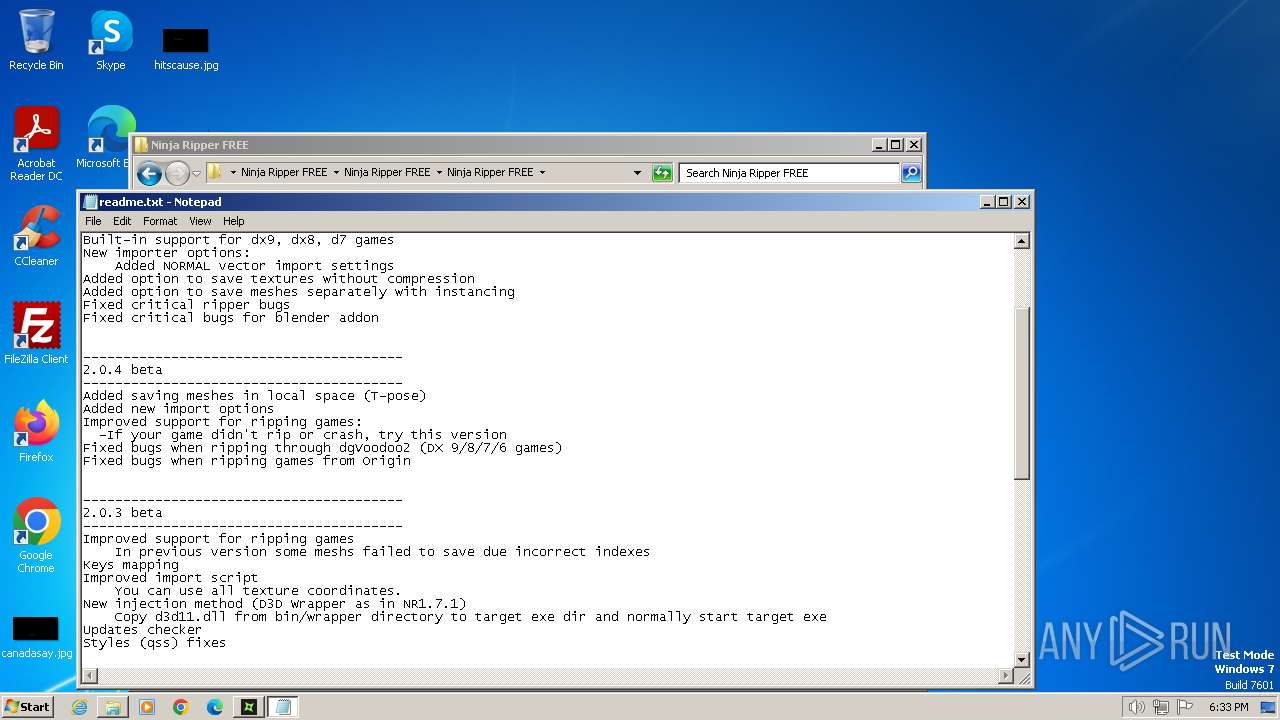
Task: Maximize the Ninja Ripper FREE Explorer window
Action: click(895, 145)
